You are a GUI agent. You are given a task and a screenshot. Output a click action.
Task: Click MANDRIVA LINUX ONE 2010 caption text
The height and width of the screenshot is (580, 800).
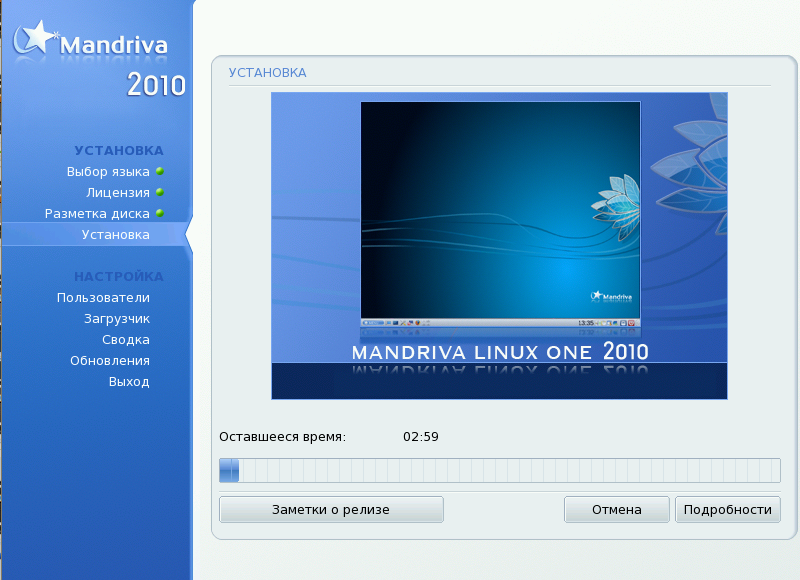coord(500,352)
